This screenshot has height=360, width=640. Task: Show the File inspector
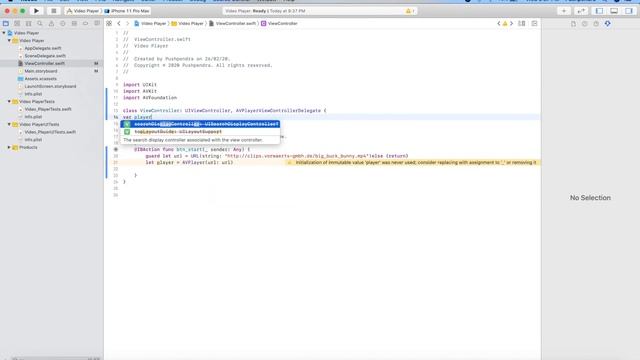pos(573,24)
